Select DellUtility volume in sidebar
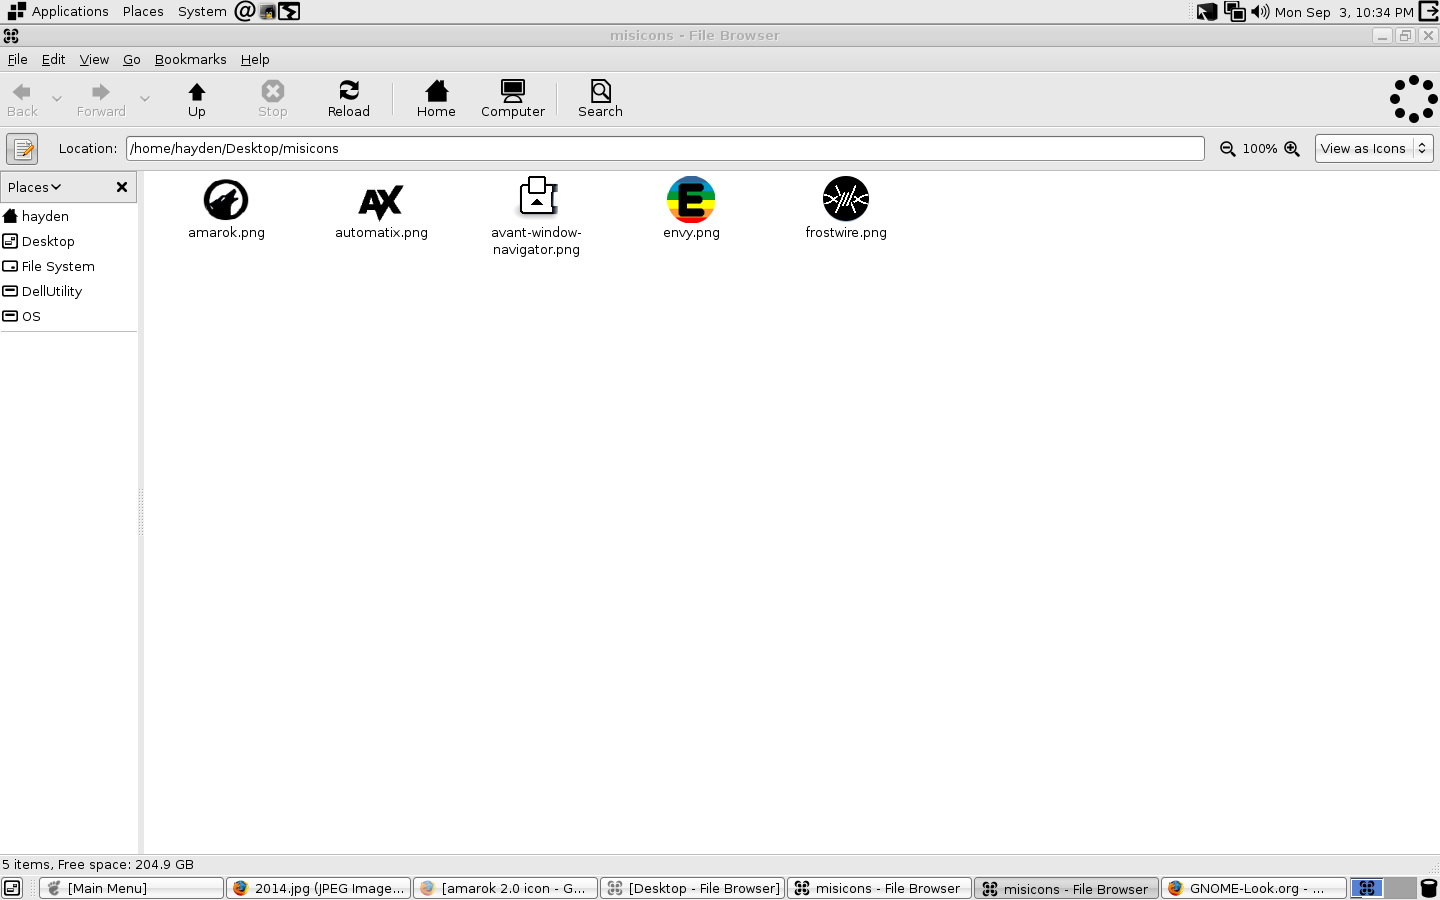Viewport: 1440px width, 900px height. click(x=68, y=291)
